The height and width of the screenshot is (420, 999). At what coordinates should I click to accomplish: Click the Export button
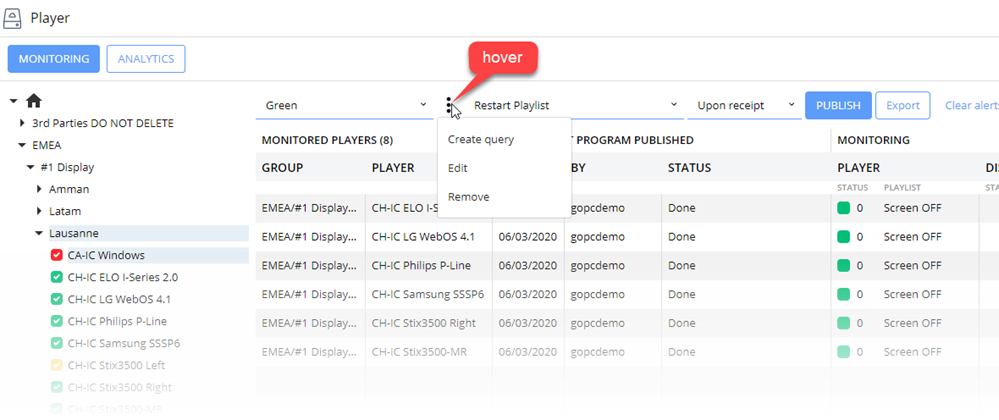(902, 105)
